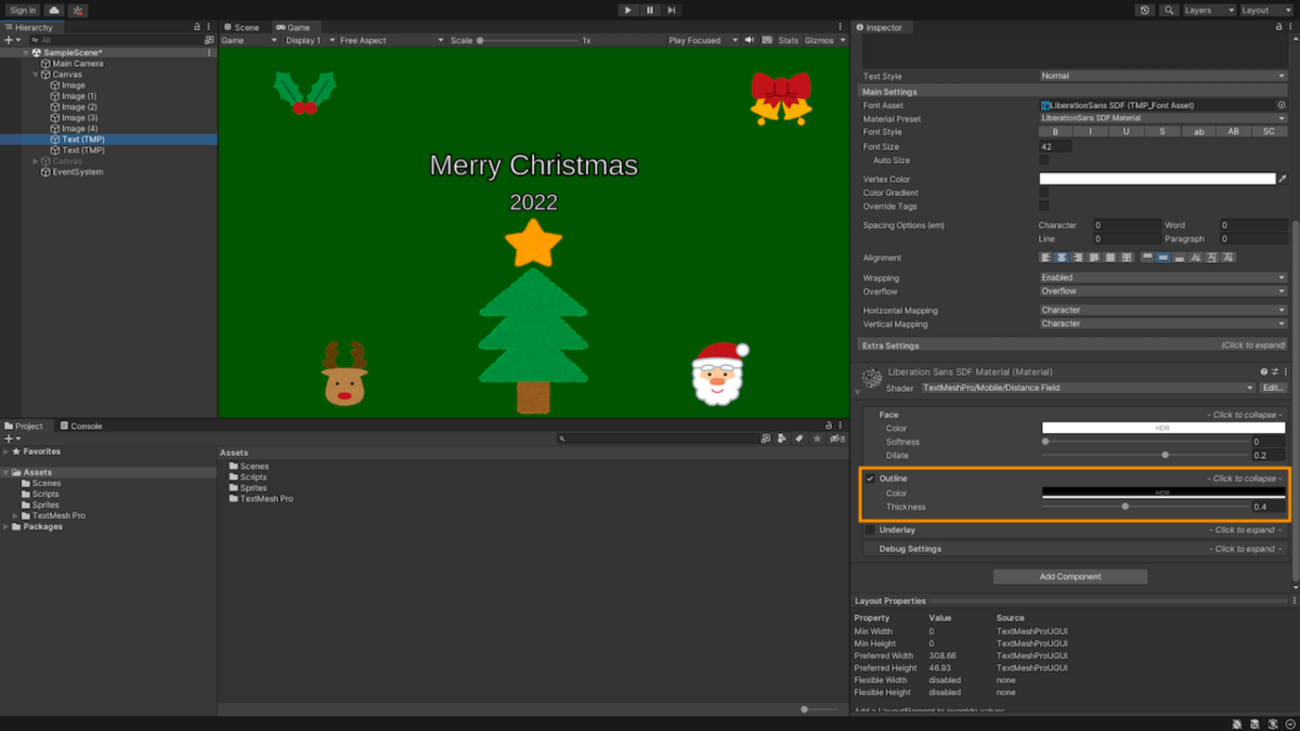The height and width of the screenshot is (731, 1300).
Task: Disable the Outline checkbox
Action: [x=870, y=479]
